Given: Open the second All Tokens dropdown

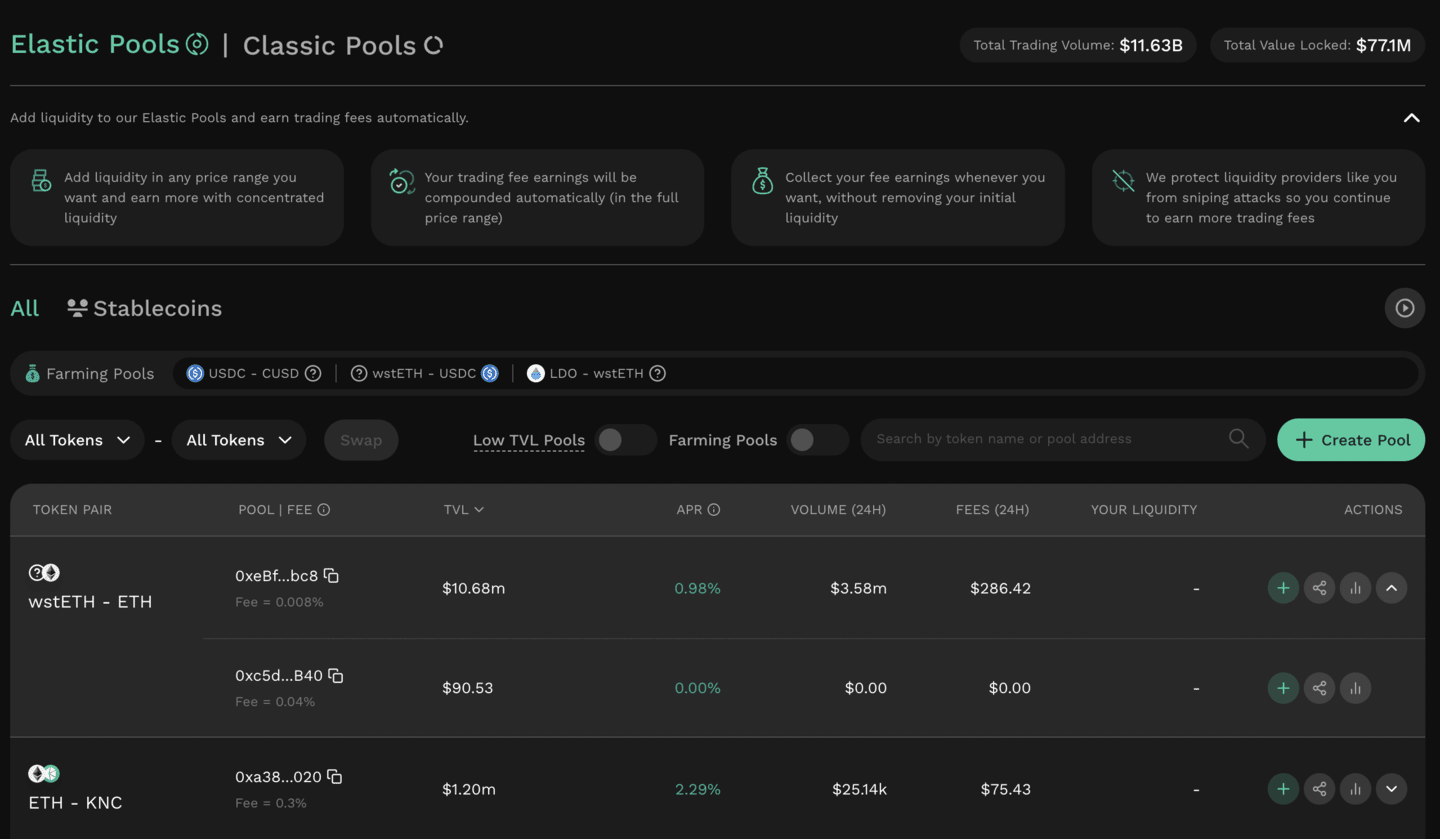Looking at the screenshot, I should pos(239,440).
